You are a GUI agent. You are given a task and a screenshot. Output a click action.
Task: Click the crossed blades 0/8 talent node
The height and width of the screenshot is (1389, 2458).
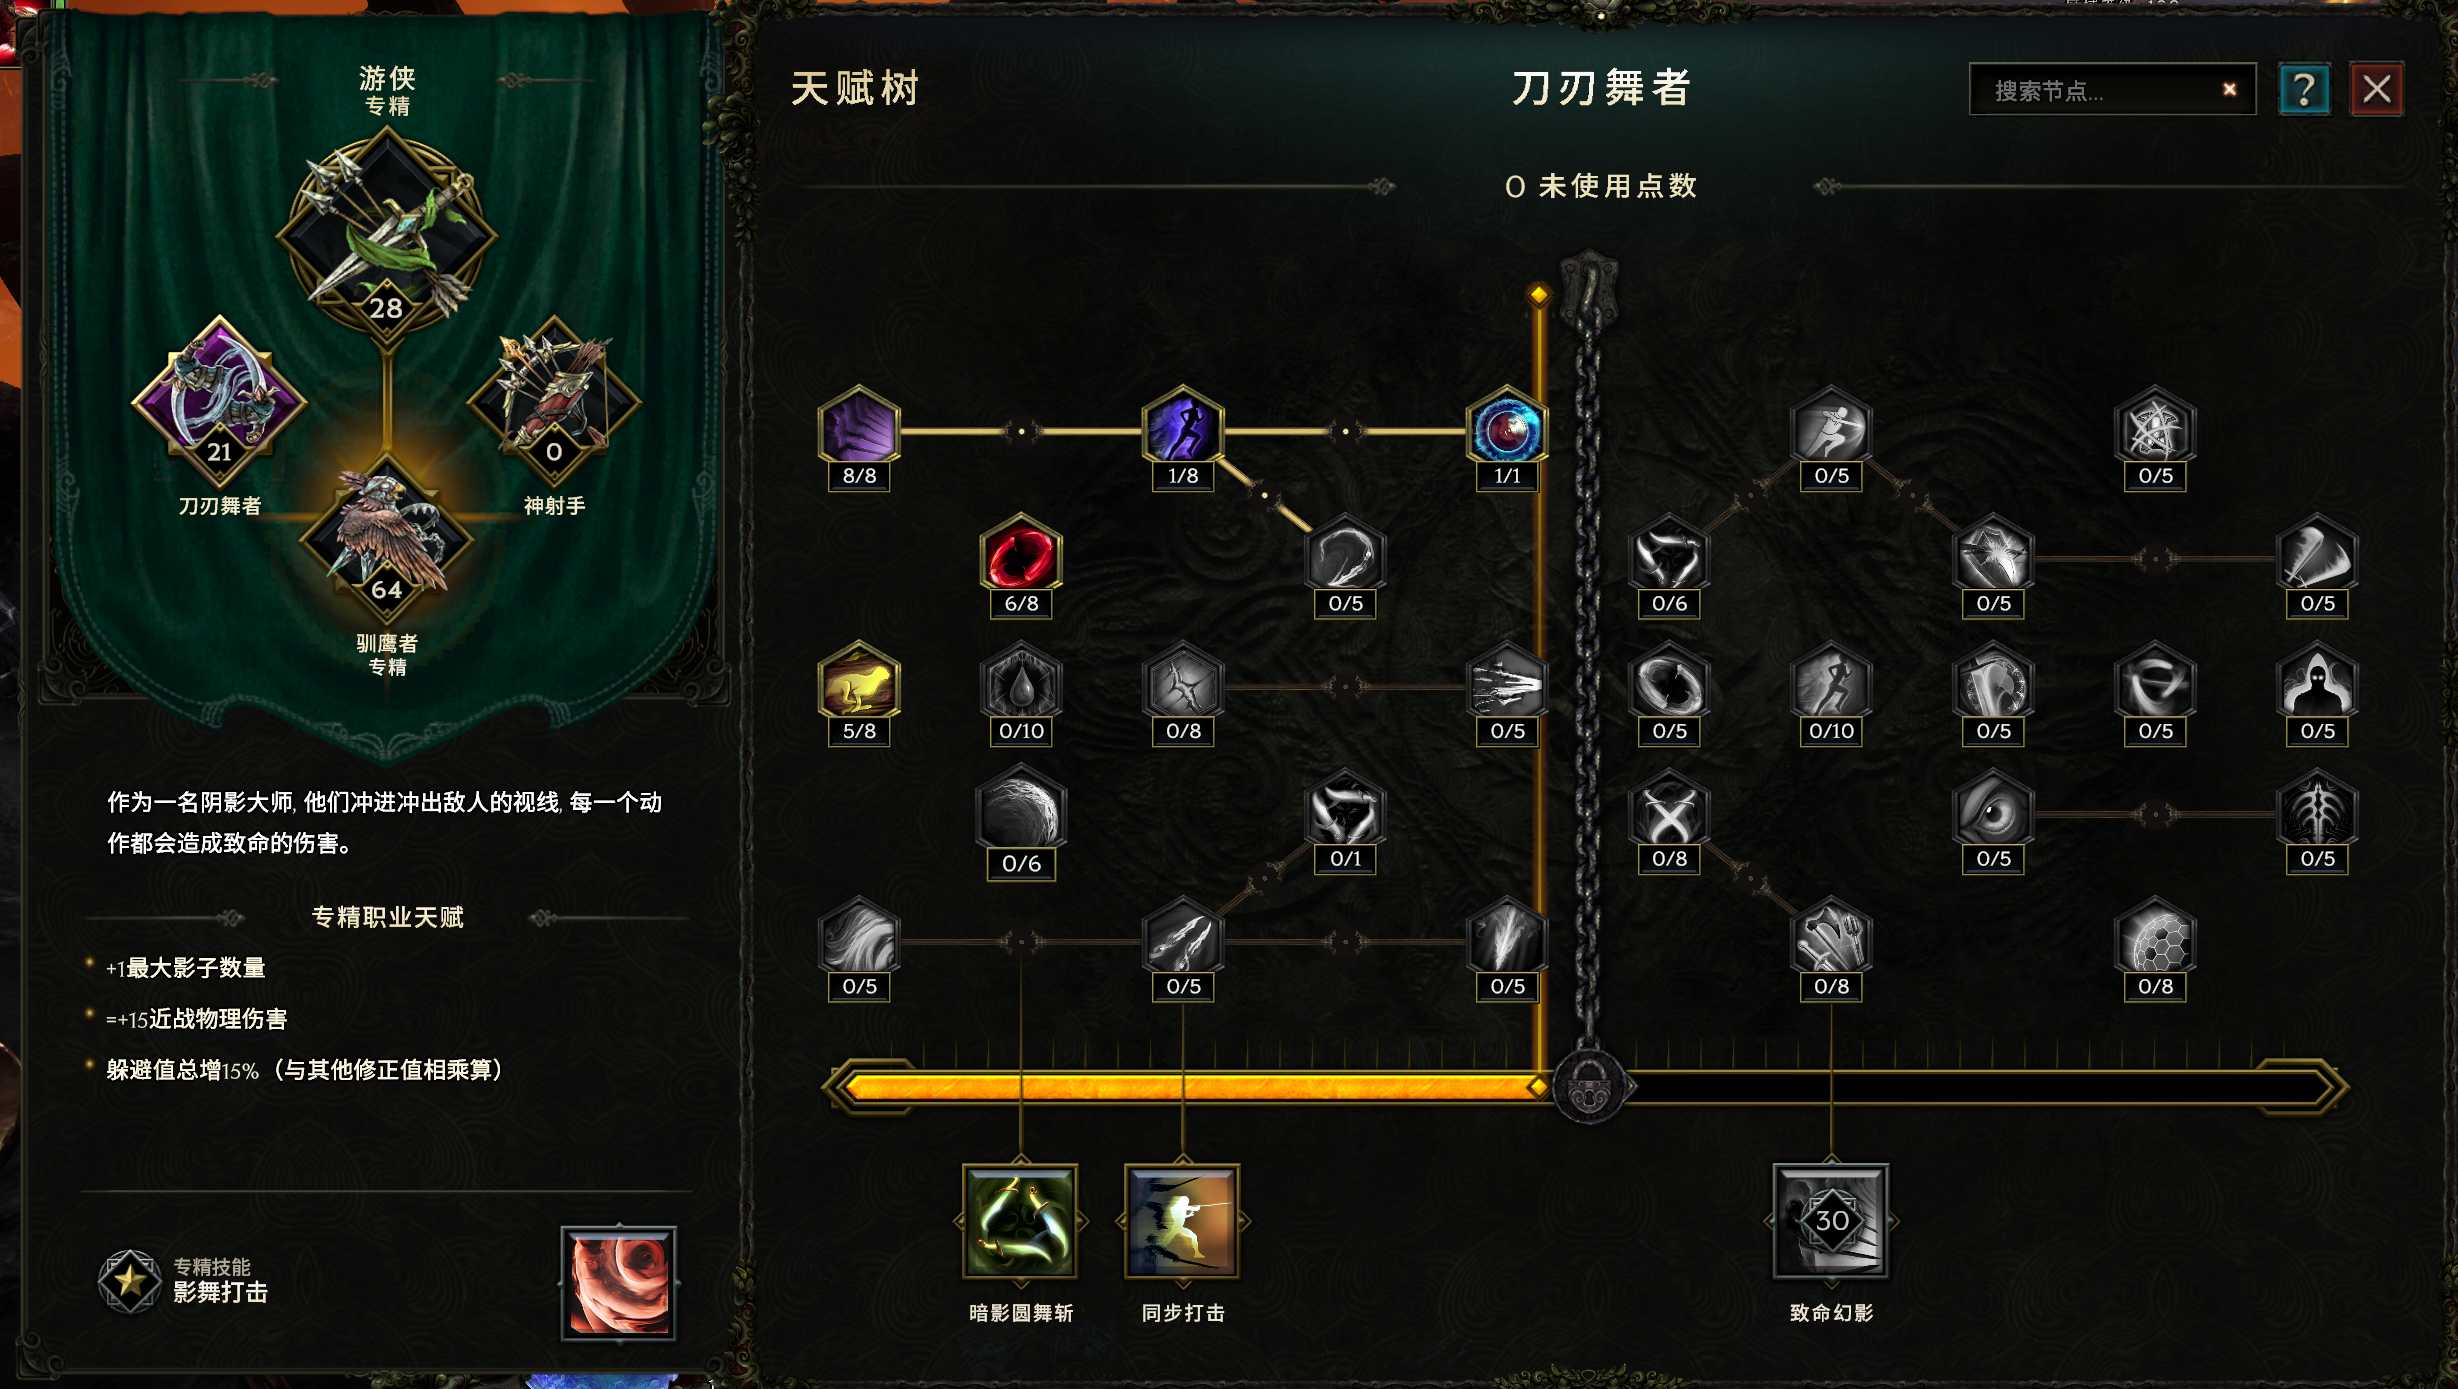coord(1669,812)
